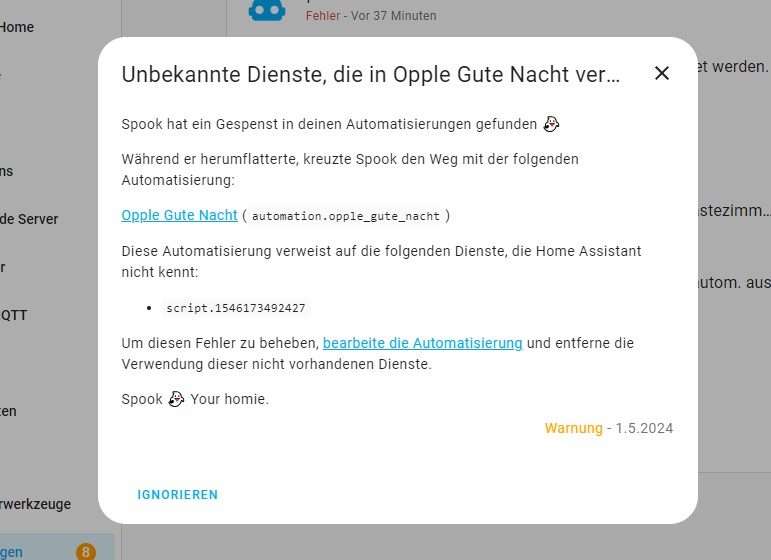The width and height of the screenshot is (771, 560).
Task: Click the ghost emoji next to 'Your homie'
Action: click(176, 399)
